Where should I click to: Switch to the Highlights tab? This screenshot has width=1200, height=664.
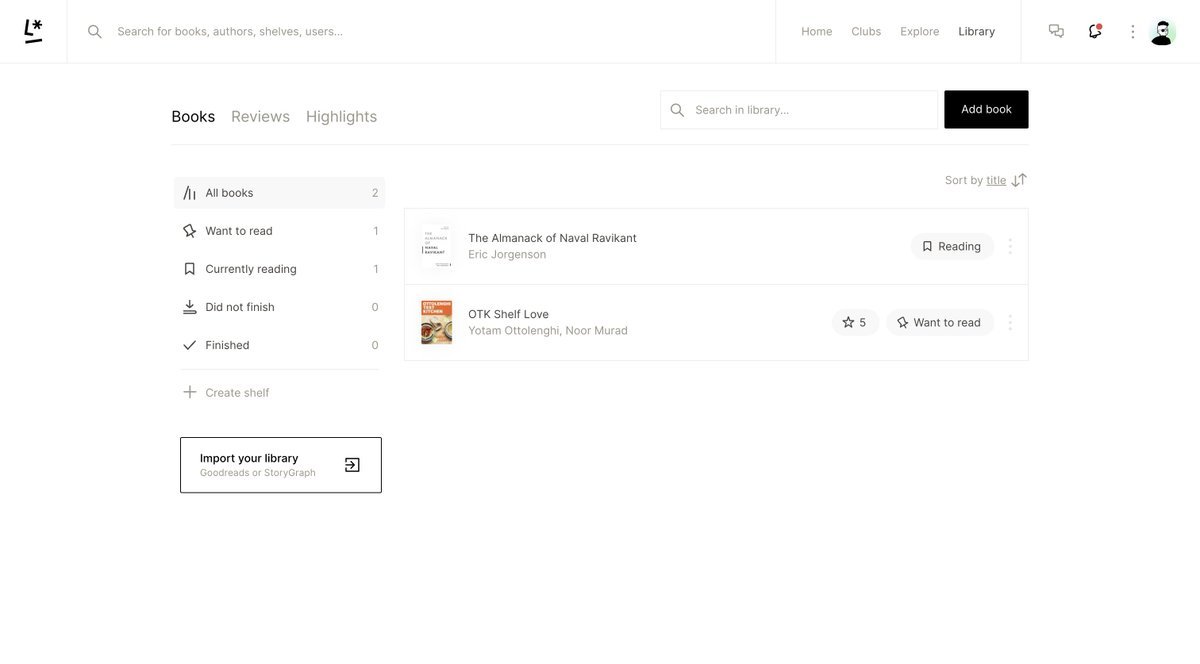tap(341, 116)
